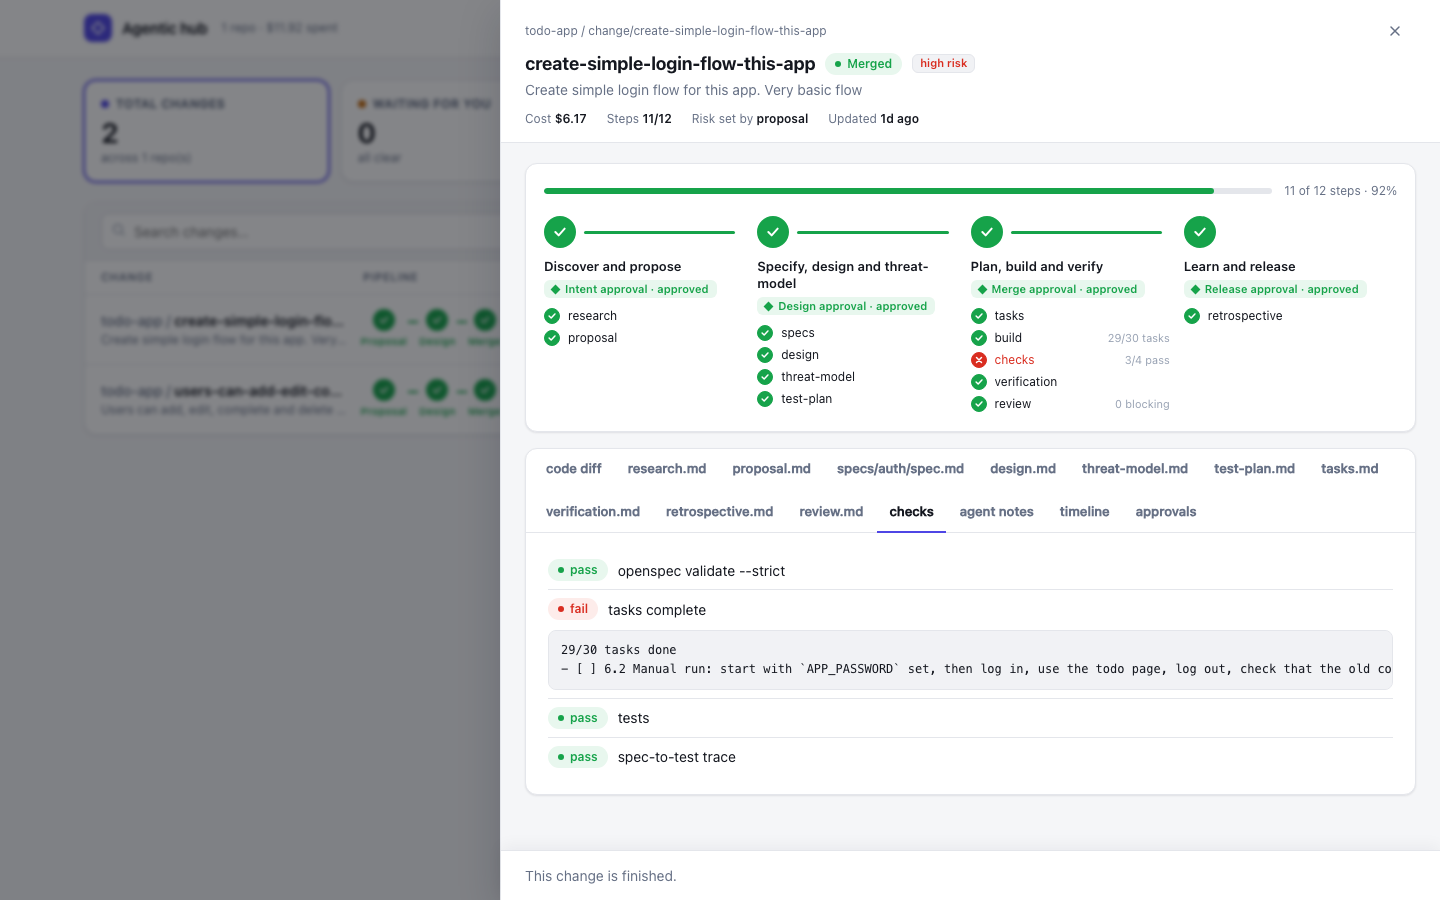Viewport: 1440px width, 900px height.
Task: Click the green check icon beside proposal step
Action: (x=552, y=338)
